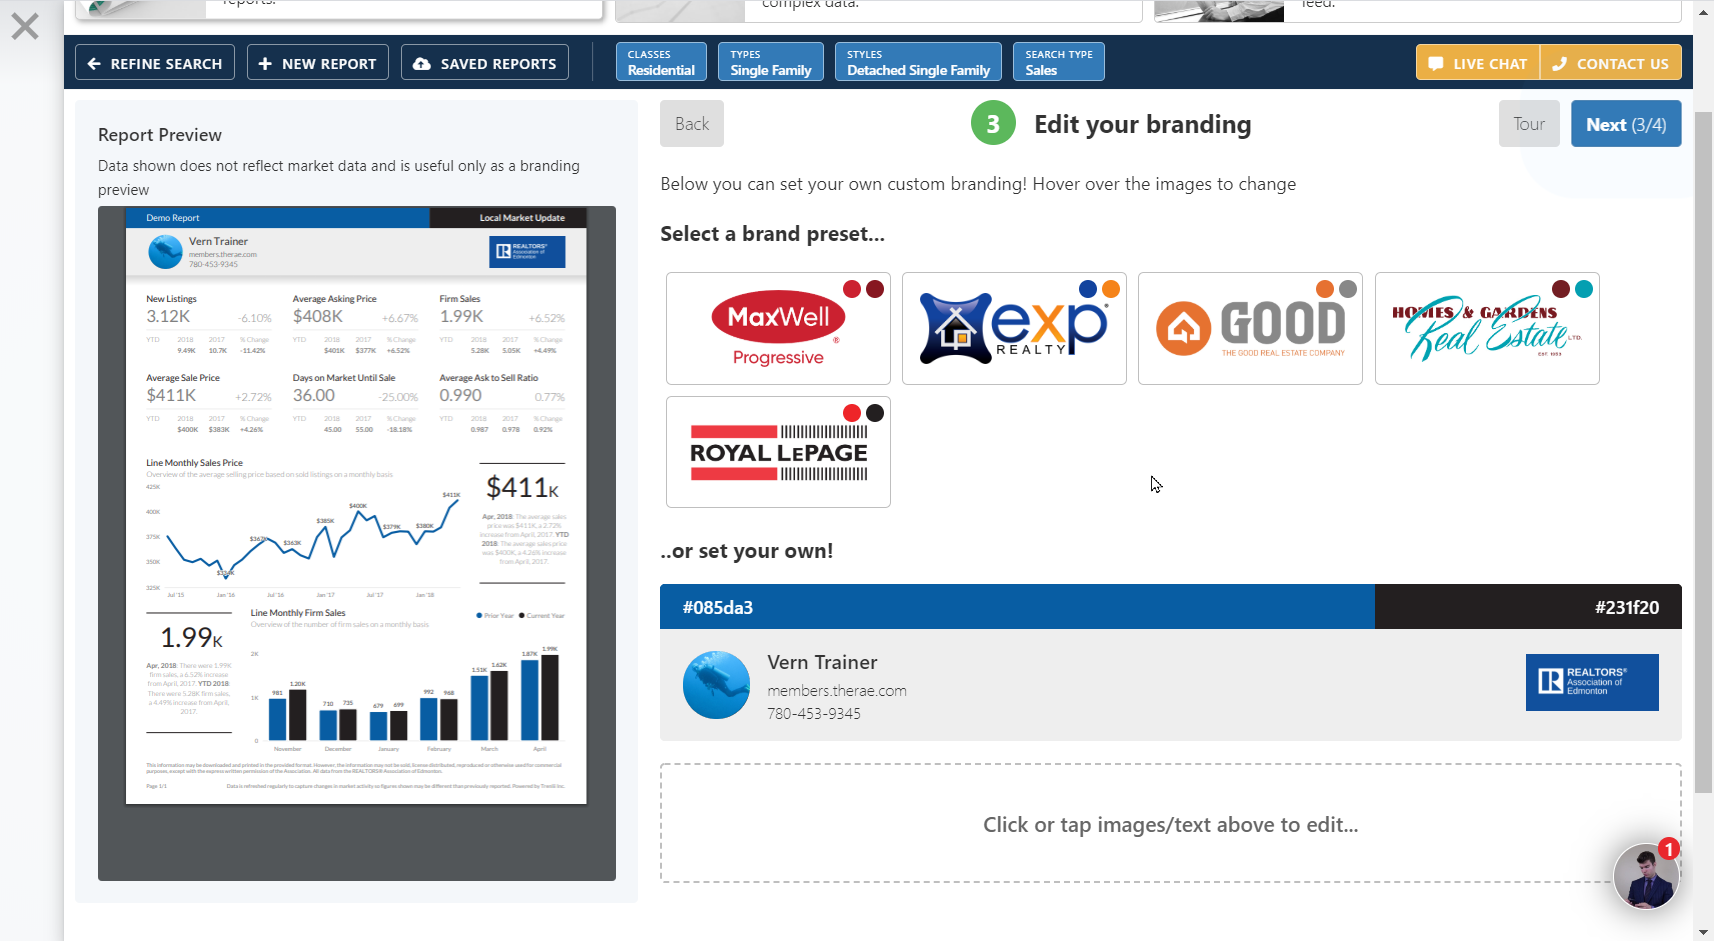Change the REALTORS Association of Edmonton logo

click(1592, 682)
